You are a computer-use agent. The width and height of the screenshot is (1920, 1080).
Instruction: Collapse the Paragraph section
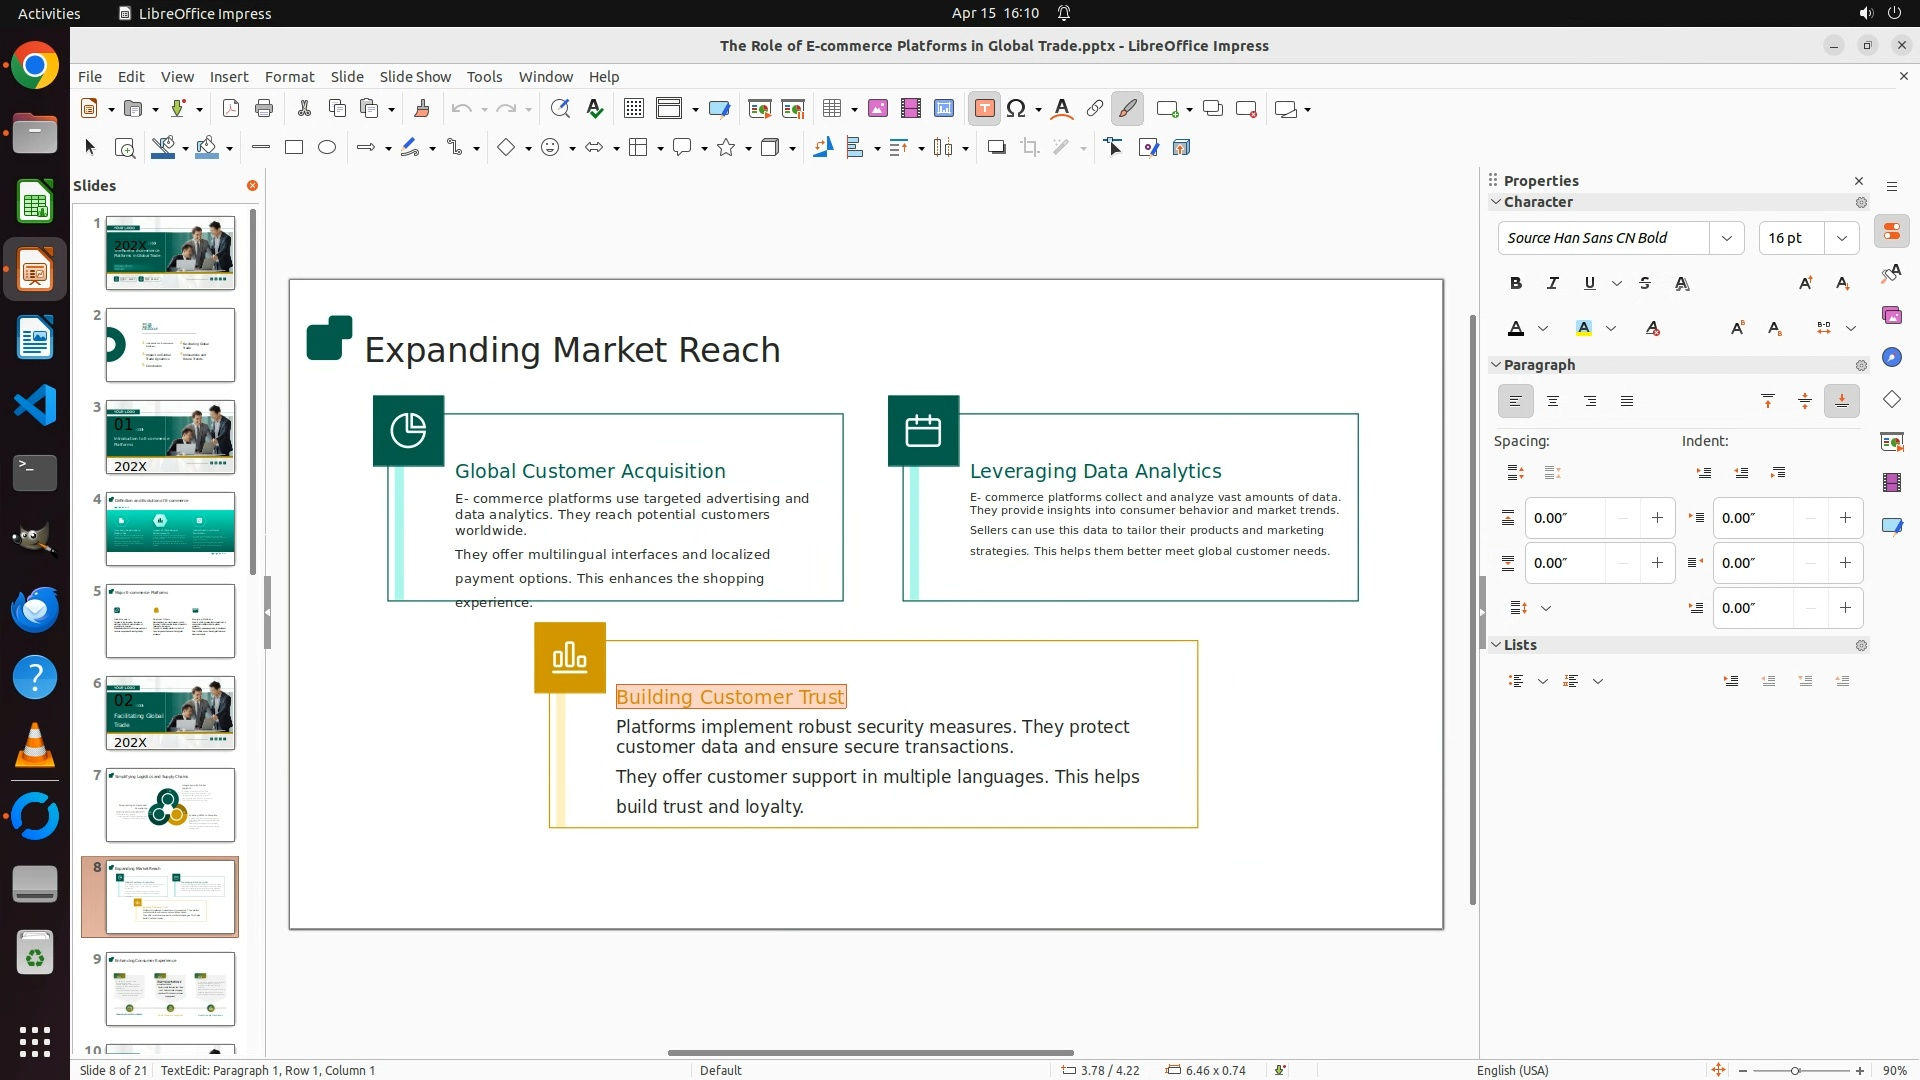tap(1496, 365)
